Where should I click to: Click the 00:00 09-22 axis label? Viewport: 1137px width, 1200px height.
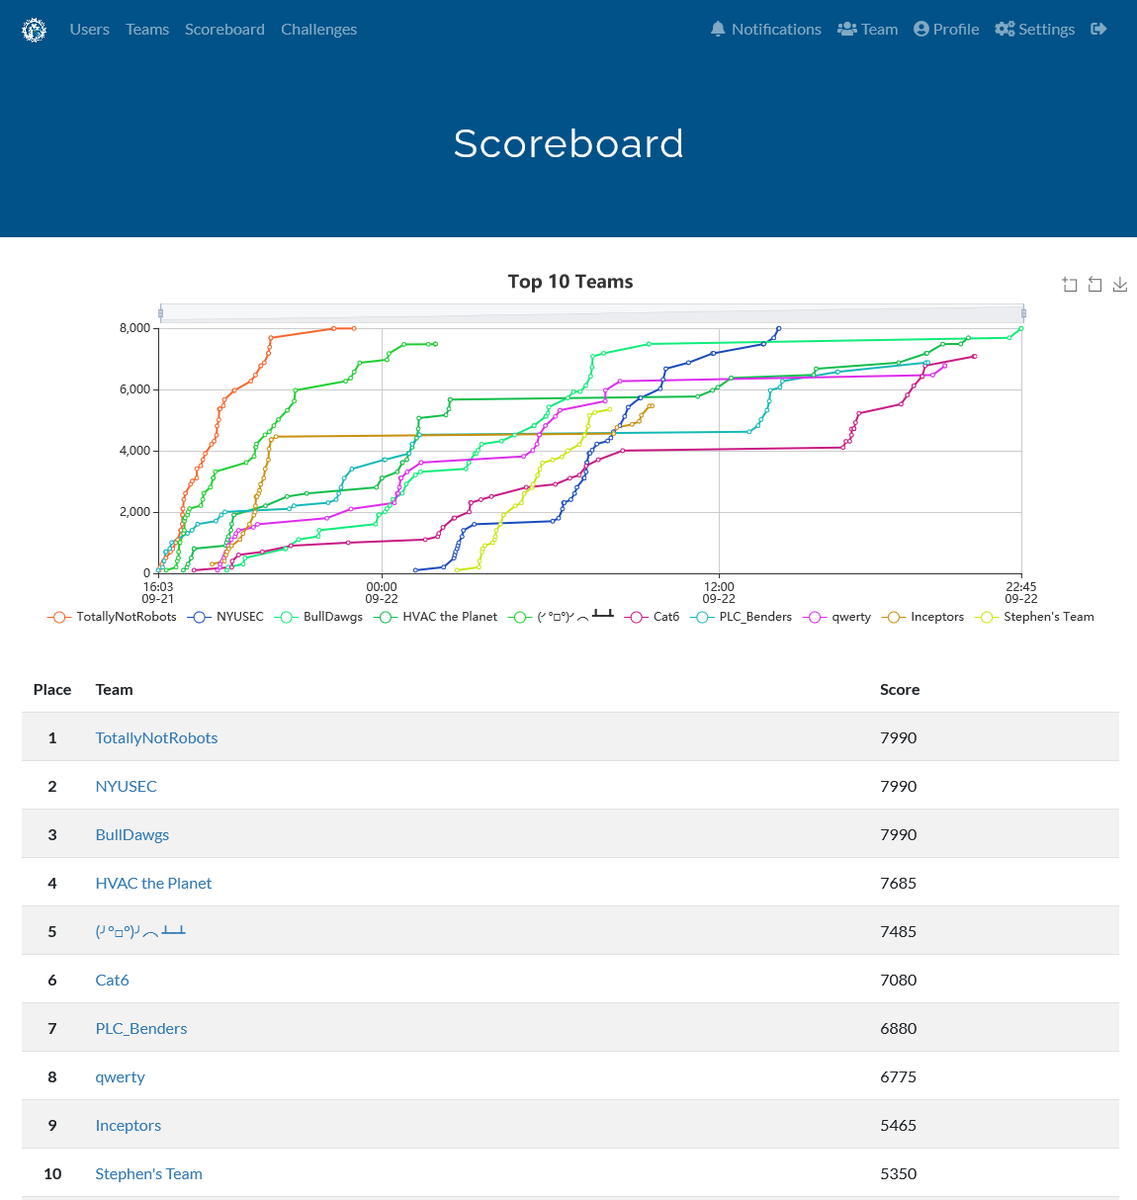coord(382,592)
